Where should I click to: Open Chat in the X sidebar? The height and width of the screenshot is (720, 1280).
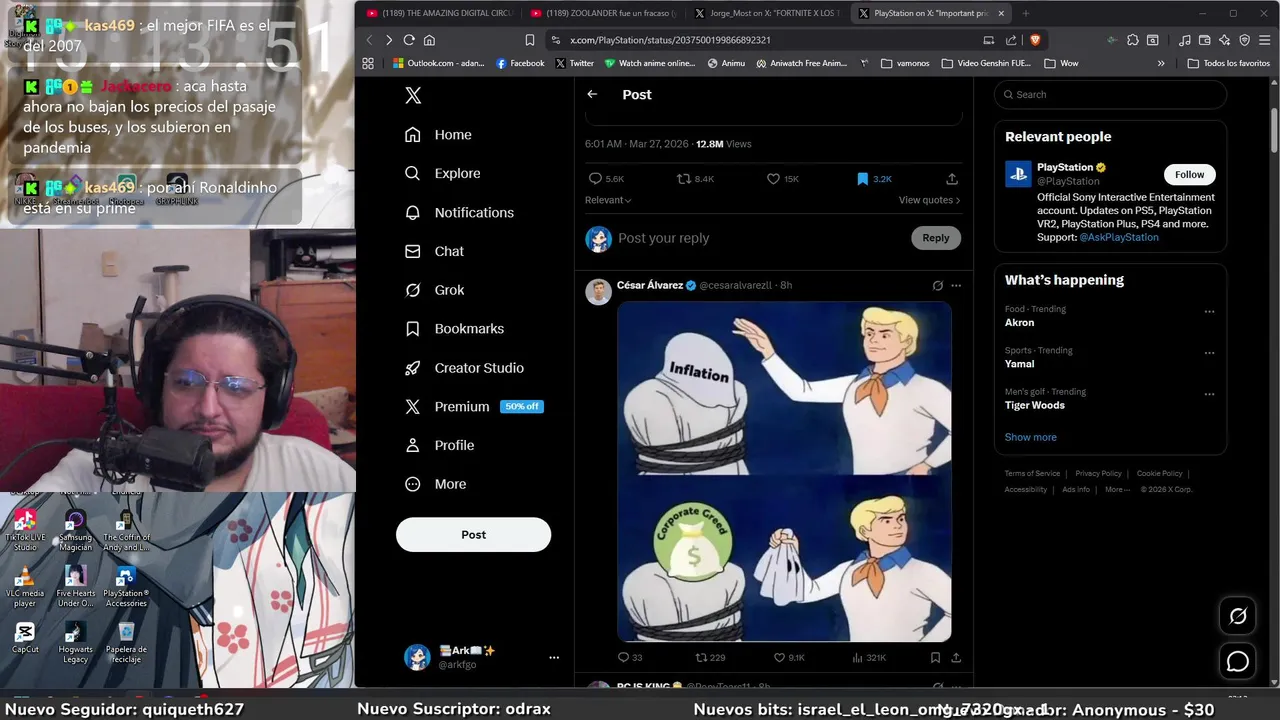[434, 251]
